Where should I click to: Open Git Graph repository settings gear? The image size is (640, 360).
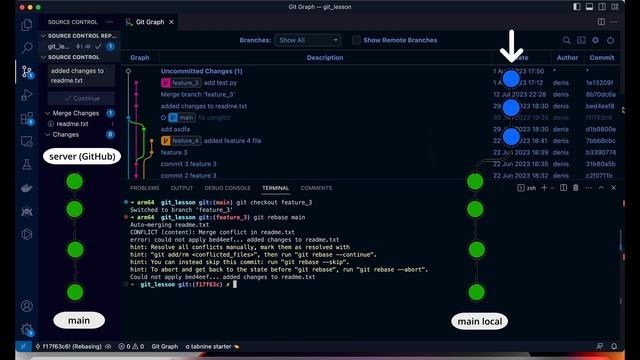point(596,40)
